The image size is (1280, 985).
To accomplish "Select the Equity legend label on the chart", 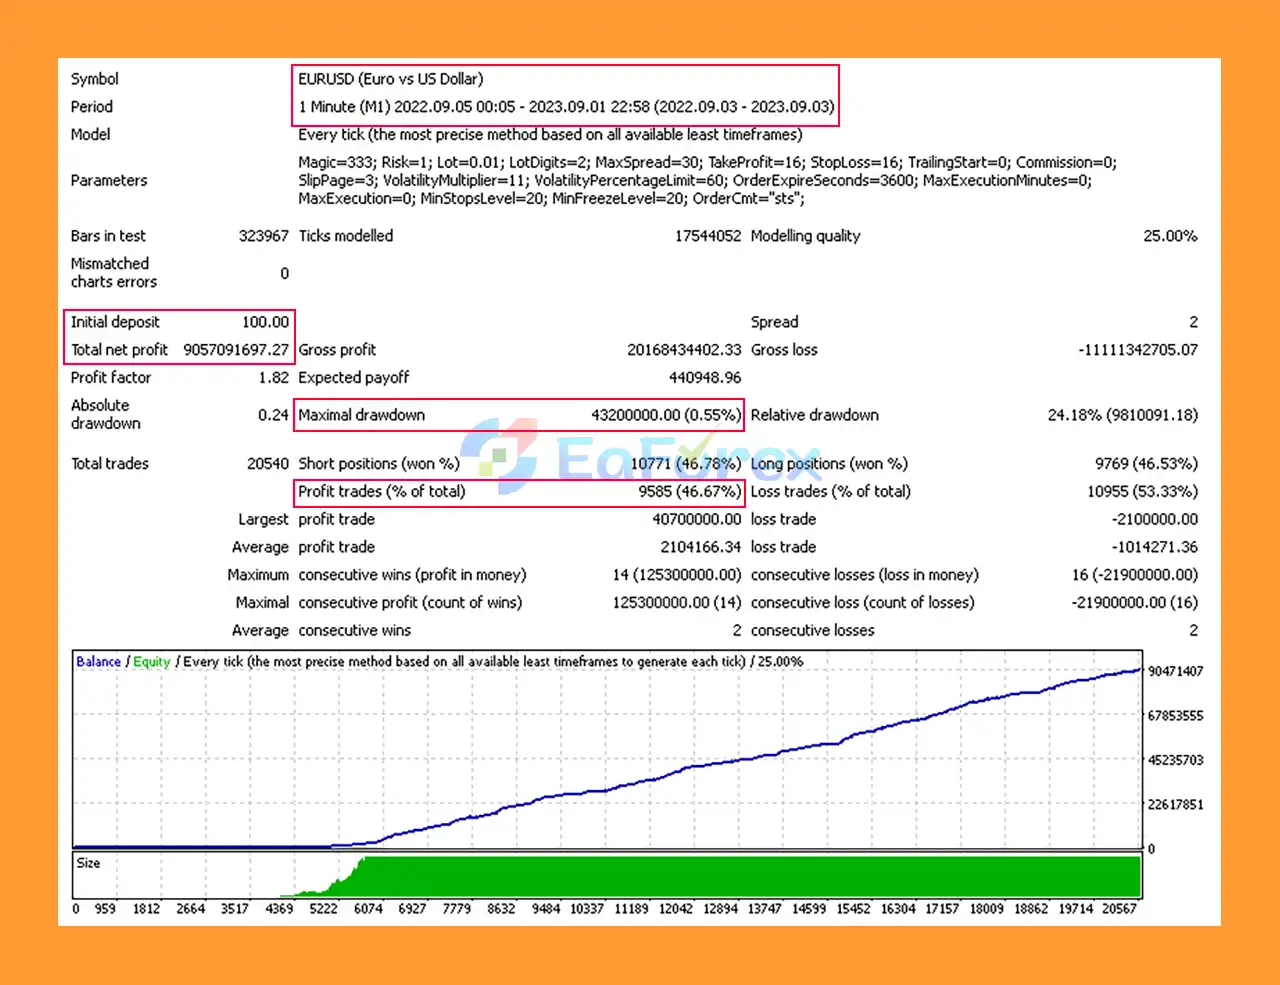I will tap(151, 661).
